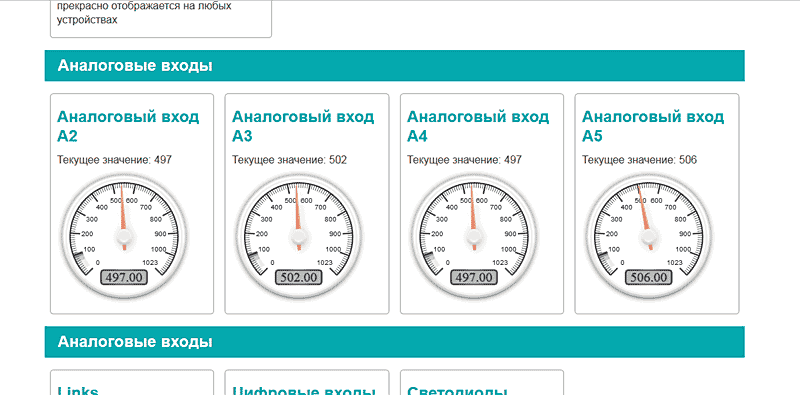Select the Аналоговый вход A5 heading
Viewport: 800px width, 395px height.
pos(653,126)
